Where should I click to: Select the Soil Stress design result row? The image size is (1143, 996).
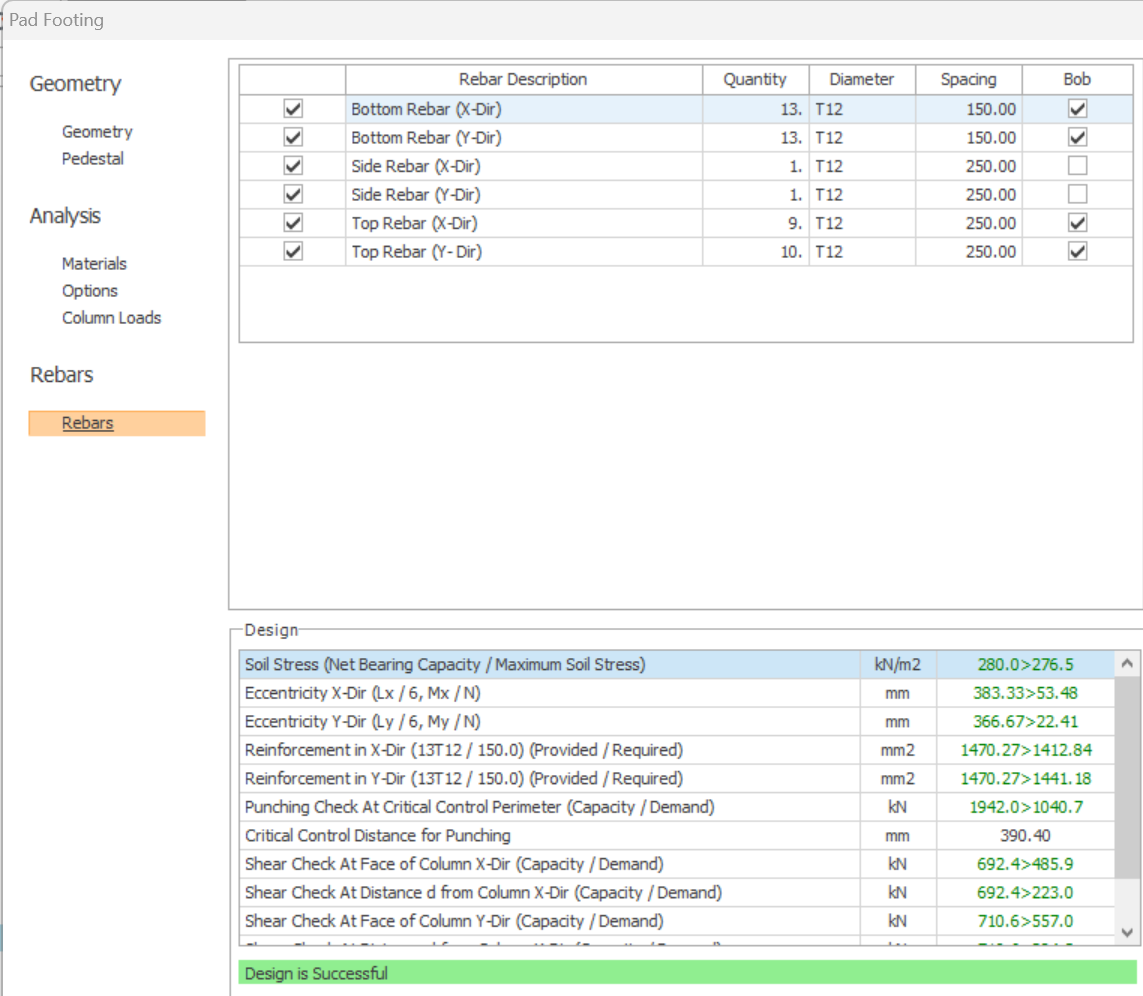pyautogui.click(x=550, y=665)
